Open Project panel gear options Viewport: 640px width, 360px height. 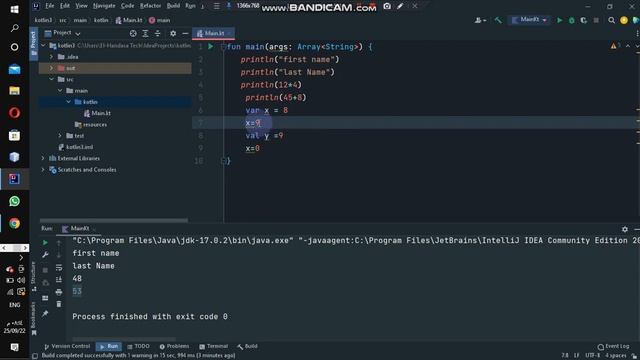click(x=173, y=33)
